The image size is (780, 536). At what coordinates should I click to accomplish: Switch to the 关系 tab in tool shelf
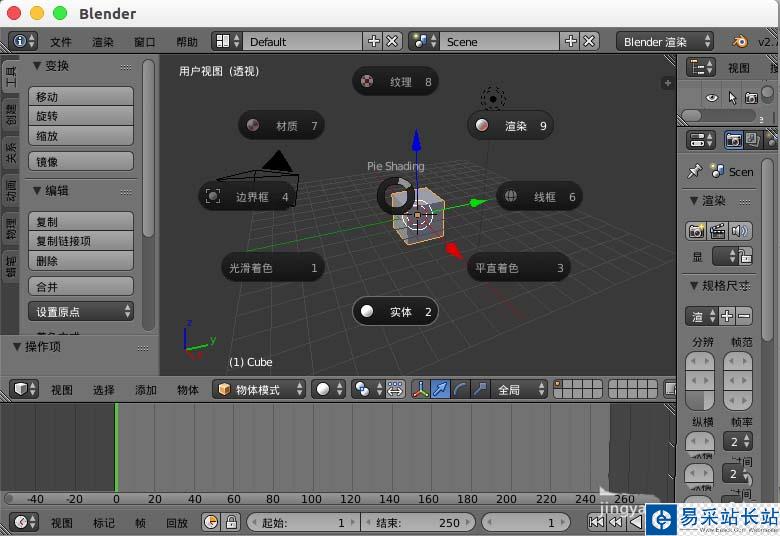coord(10,152)
